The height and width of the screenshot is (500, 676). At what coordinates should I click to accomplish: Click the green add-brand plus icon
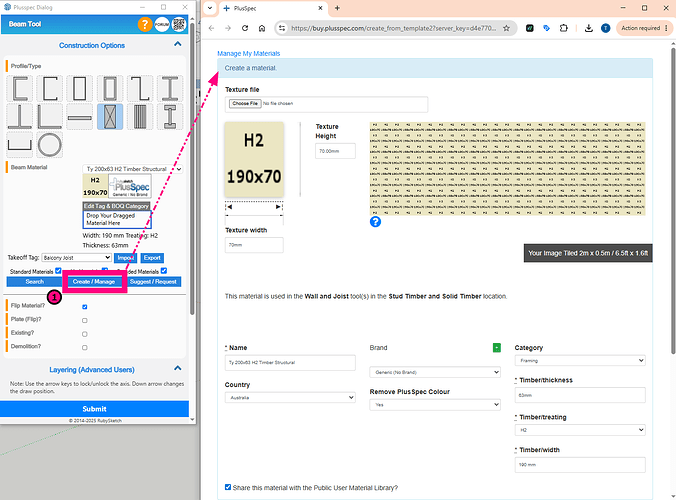click(x=497, y=347)
